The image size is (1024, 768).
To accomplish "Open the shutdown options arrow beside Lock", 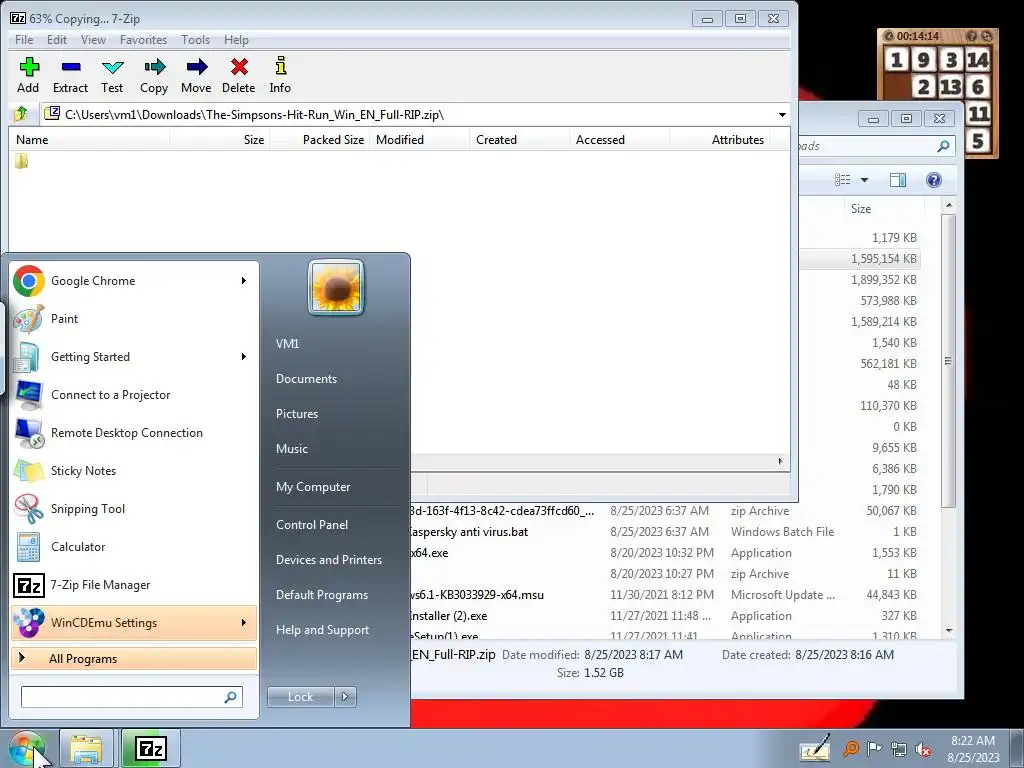I will [x=345, y=697].
